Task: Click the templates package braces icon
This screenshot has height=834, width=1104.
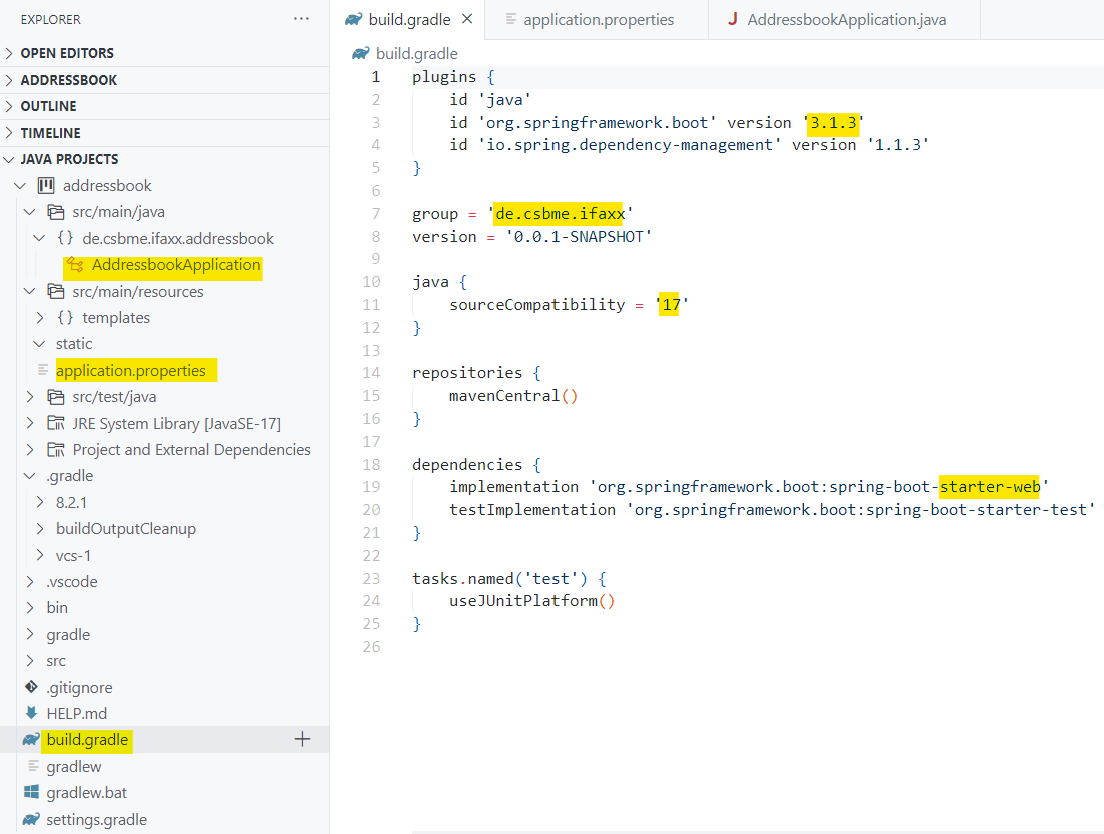Action: pos(65,317)
